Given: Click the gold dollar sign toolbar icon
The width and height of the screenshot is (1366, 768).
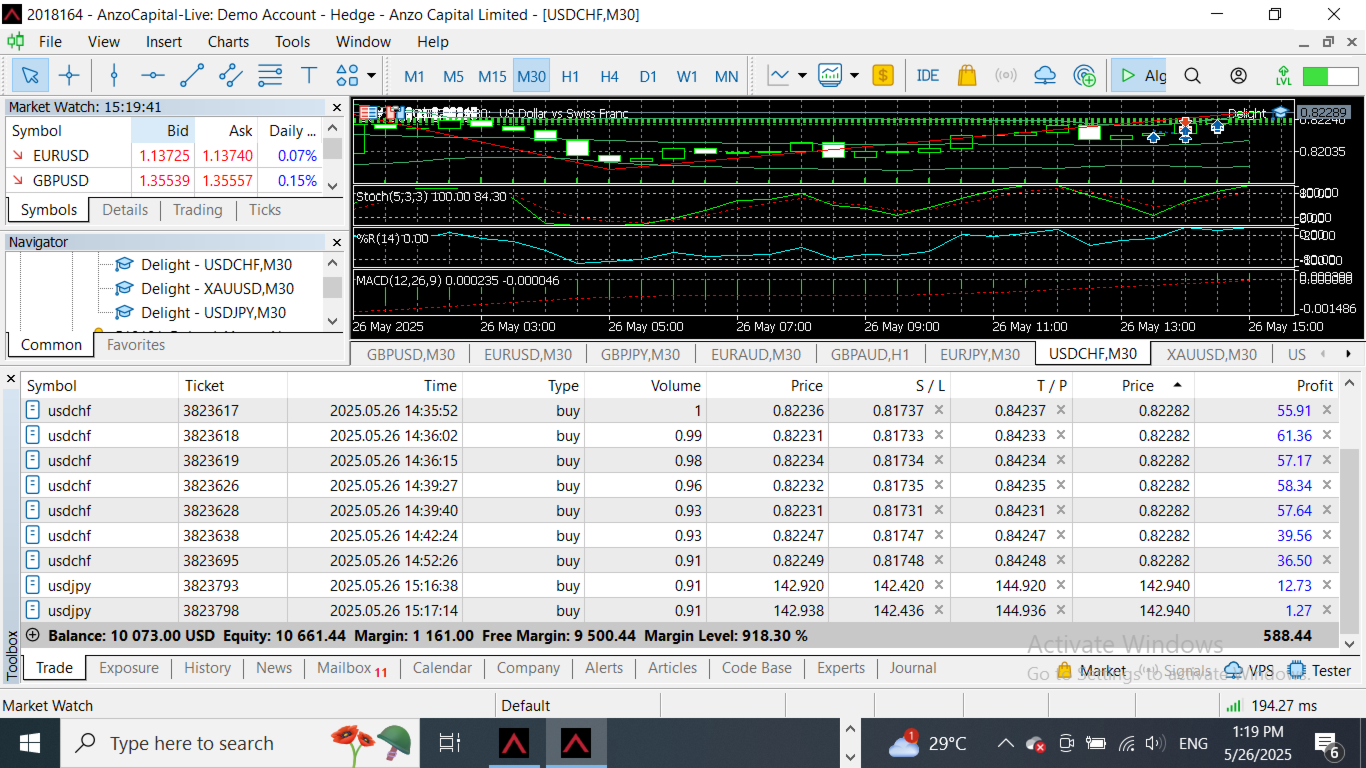Looking at the screenshot, I should (882, 75).
